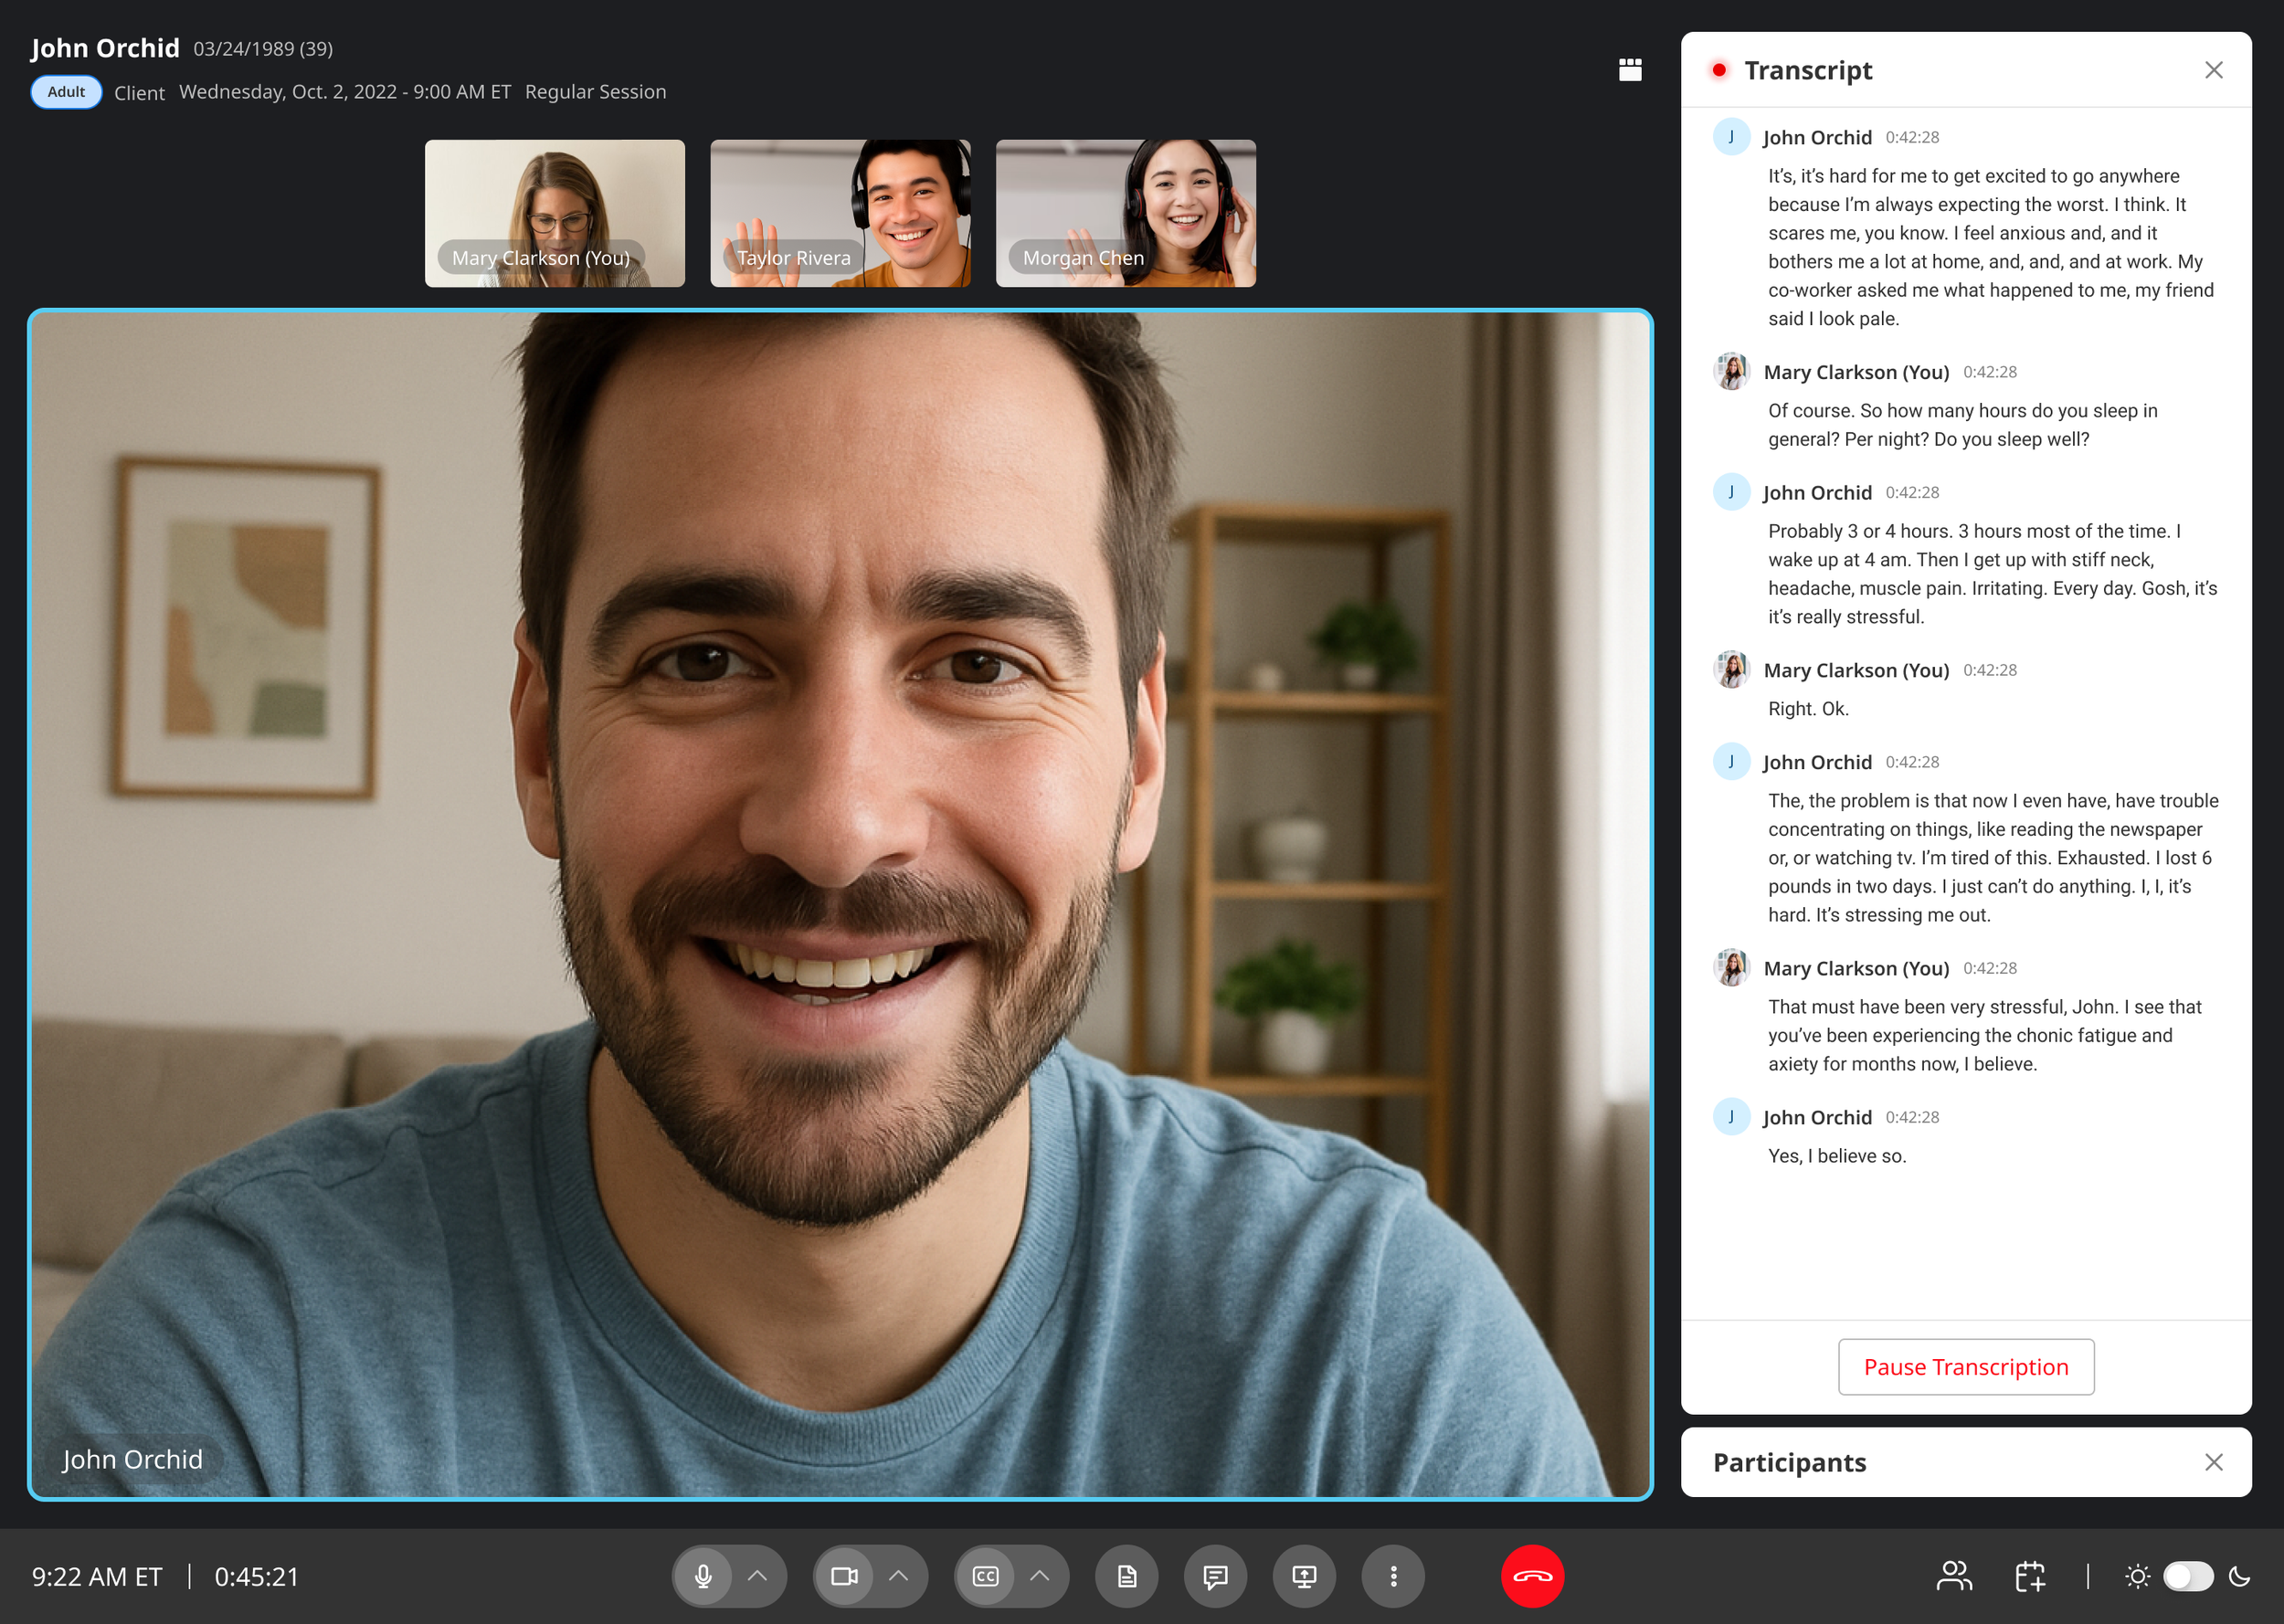Open session notes document icon
The height and width of the screenshot is (1624, 2284).
click(x=1127, y=1576)
